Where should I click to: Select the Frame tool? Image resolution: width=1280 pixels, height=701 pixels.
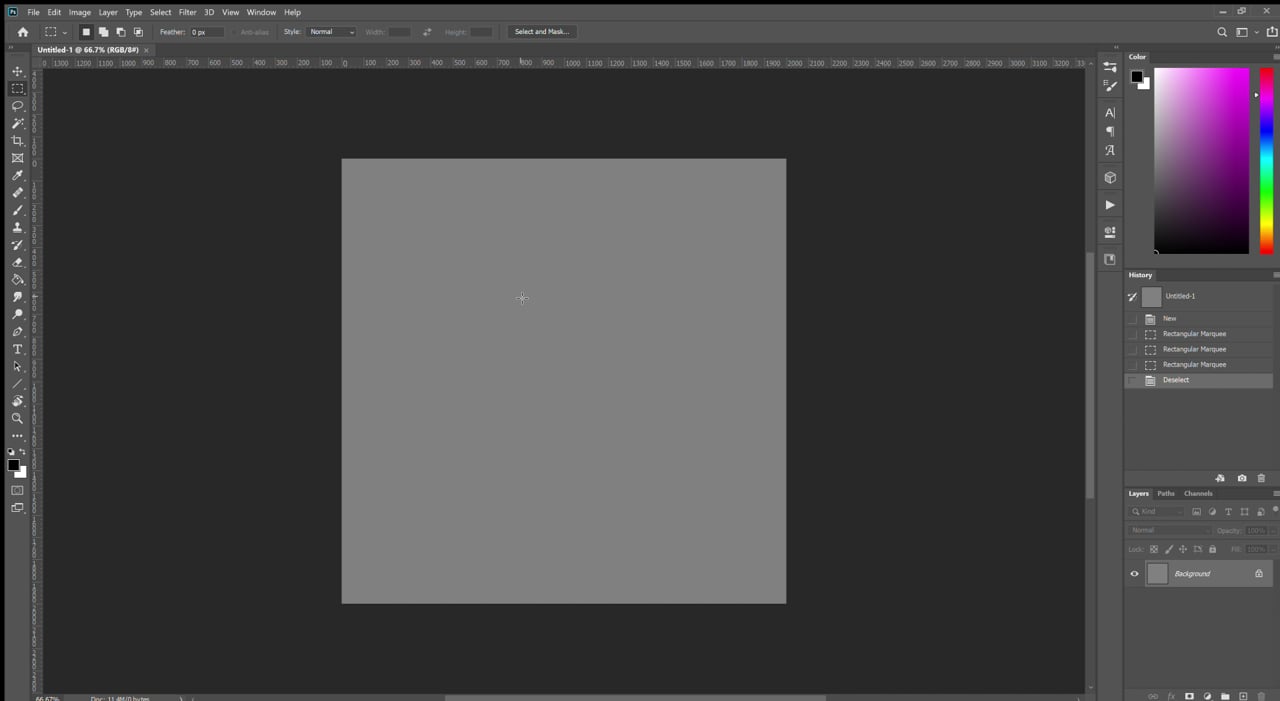pos(17,158)
